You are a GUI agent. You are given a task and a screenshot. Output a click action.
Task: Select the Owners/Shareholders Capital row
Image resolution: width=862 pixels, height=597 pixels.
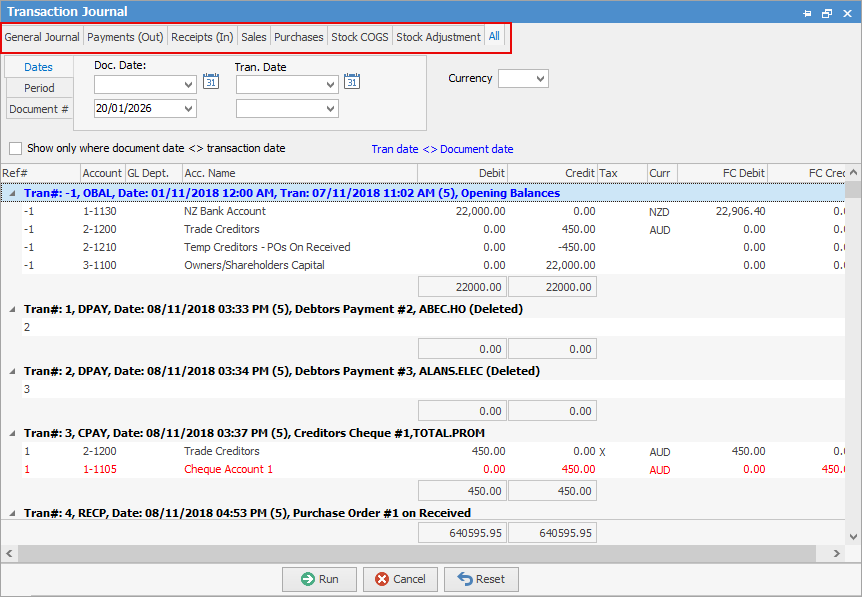[433, 266]
